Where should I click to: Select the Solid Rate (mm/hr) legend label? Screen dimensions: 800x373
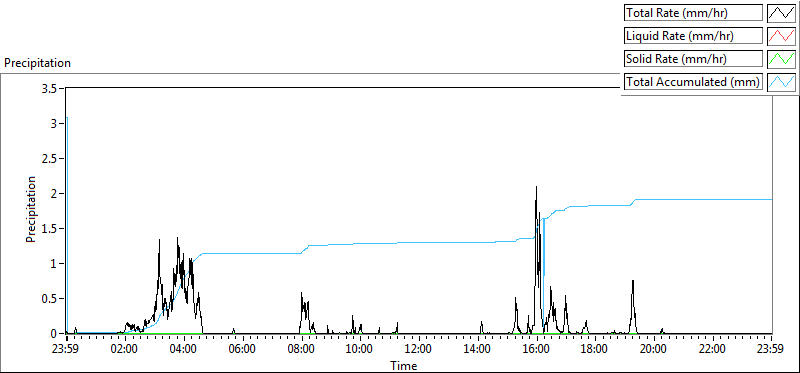pyautogui.click(x=693, y=59)
